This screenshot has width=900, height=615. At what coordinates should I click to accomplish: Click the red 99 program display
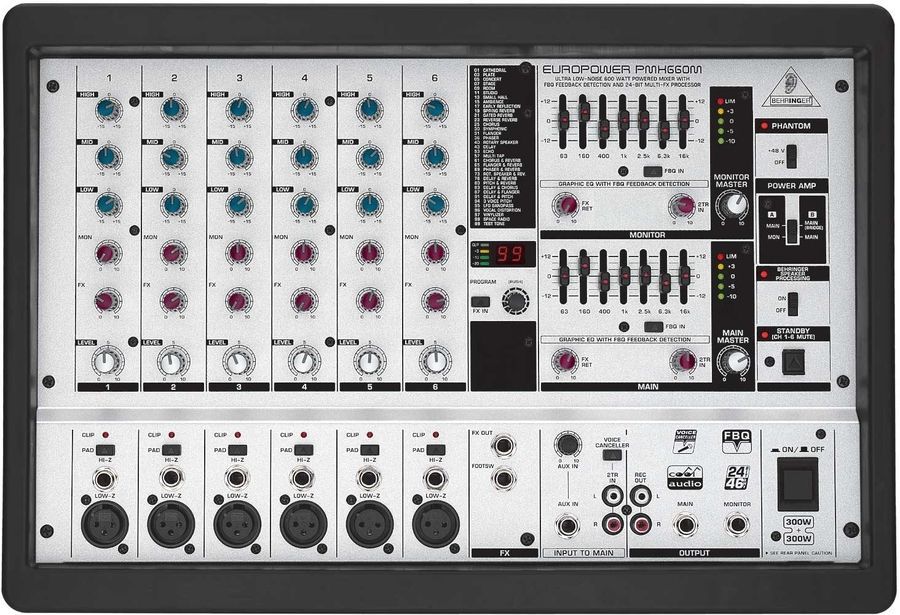click(510, 253)
